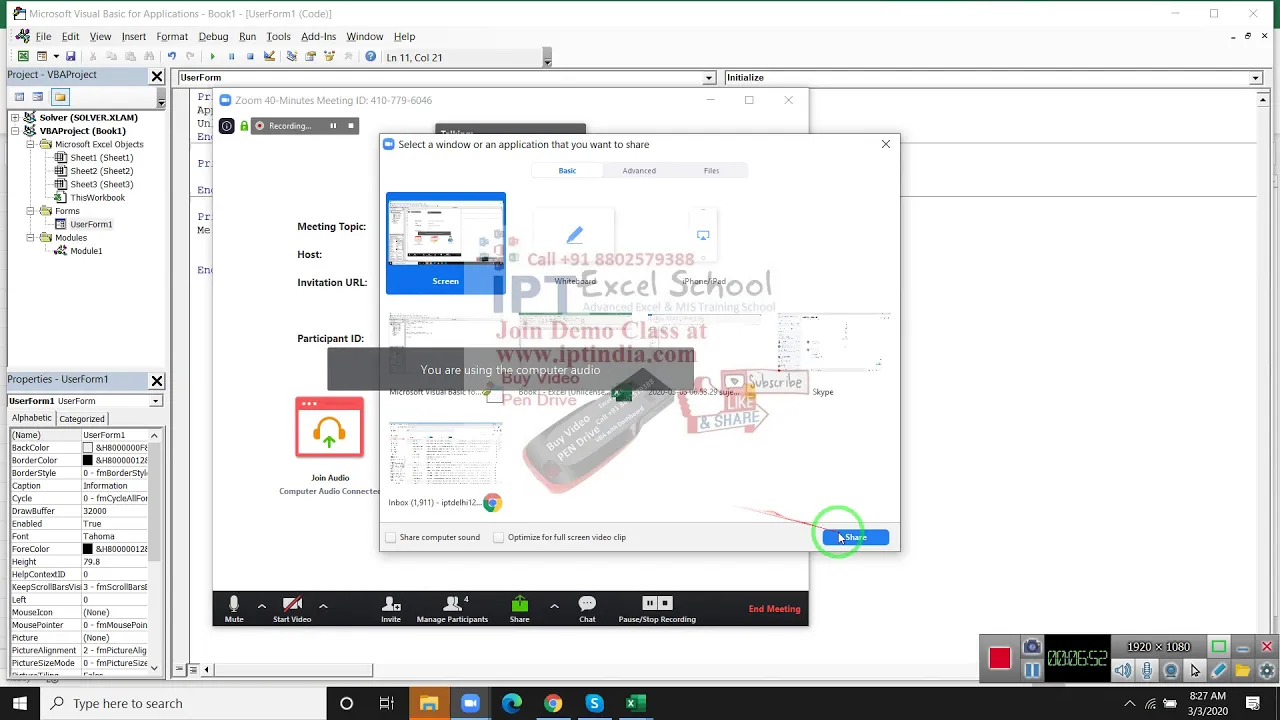Open Properties Window toolbar icon
The image size is (1280, 720).
(310, 57)
